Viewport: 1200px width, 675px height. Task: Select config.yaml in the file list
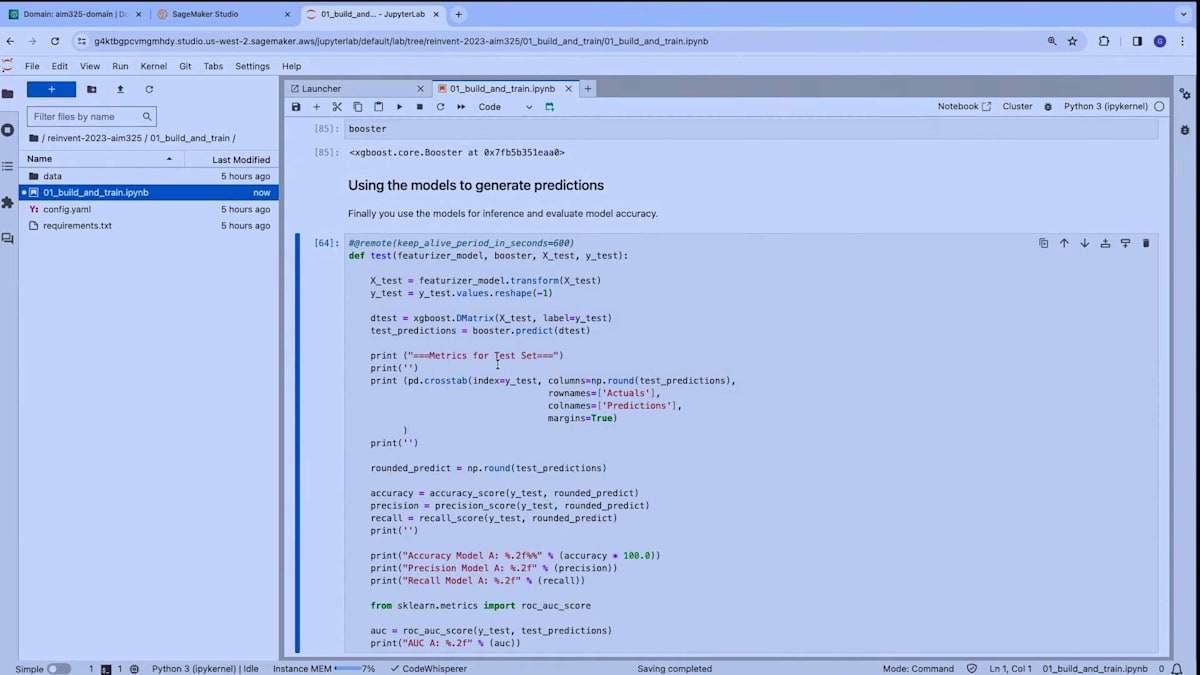148,209
